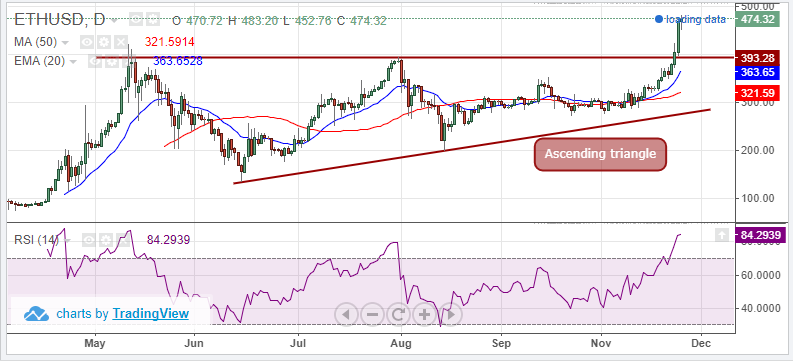
Task: Move chart right using right arrow button
Action: pos(450,314)
